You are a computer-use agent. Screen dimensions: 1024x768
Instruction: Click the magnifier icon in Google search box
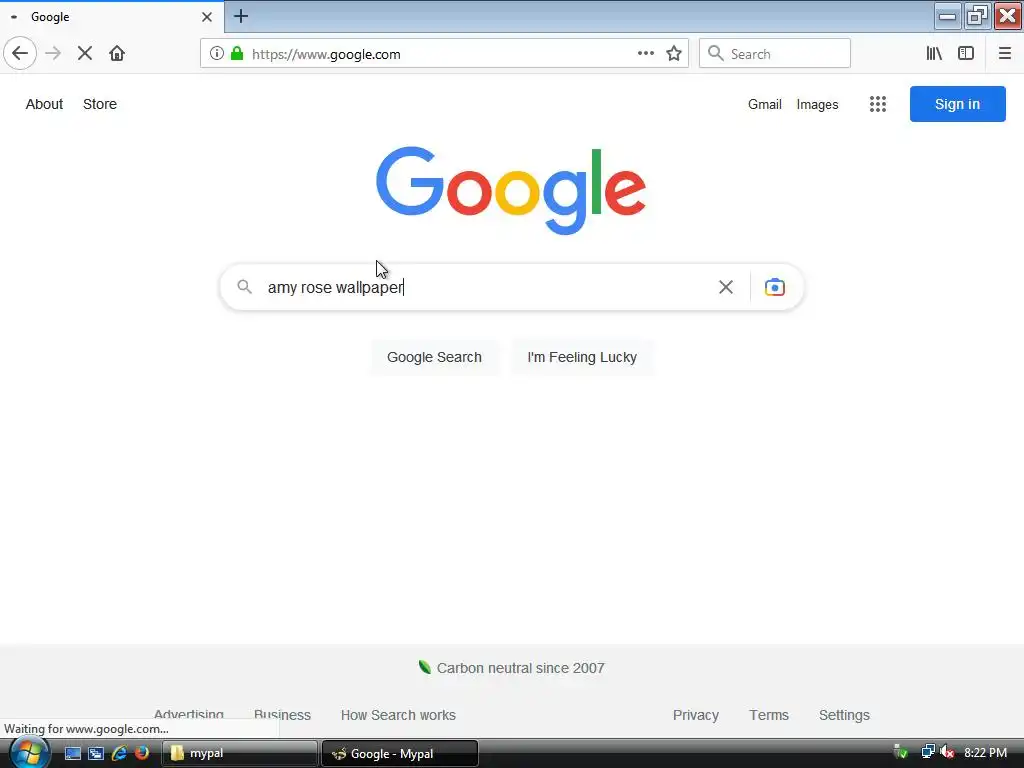pyautogui.click(x=244, y=287)
